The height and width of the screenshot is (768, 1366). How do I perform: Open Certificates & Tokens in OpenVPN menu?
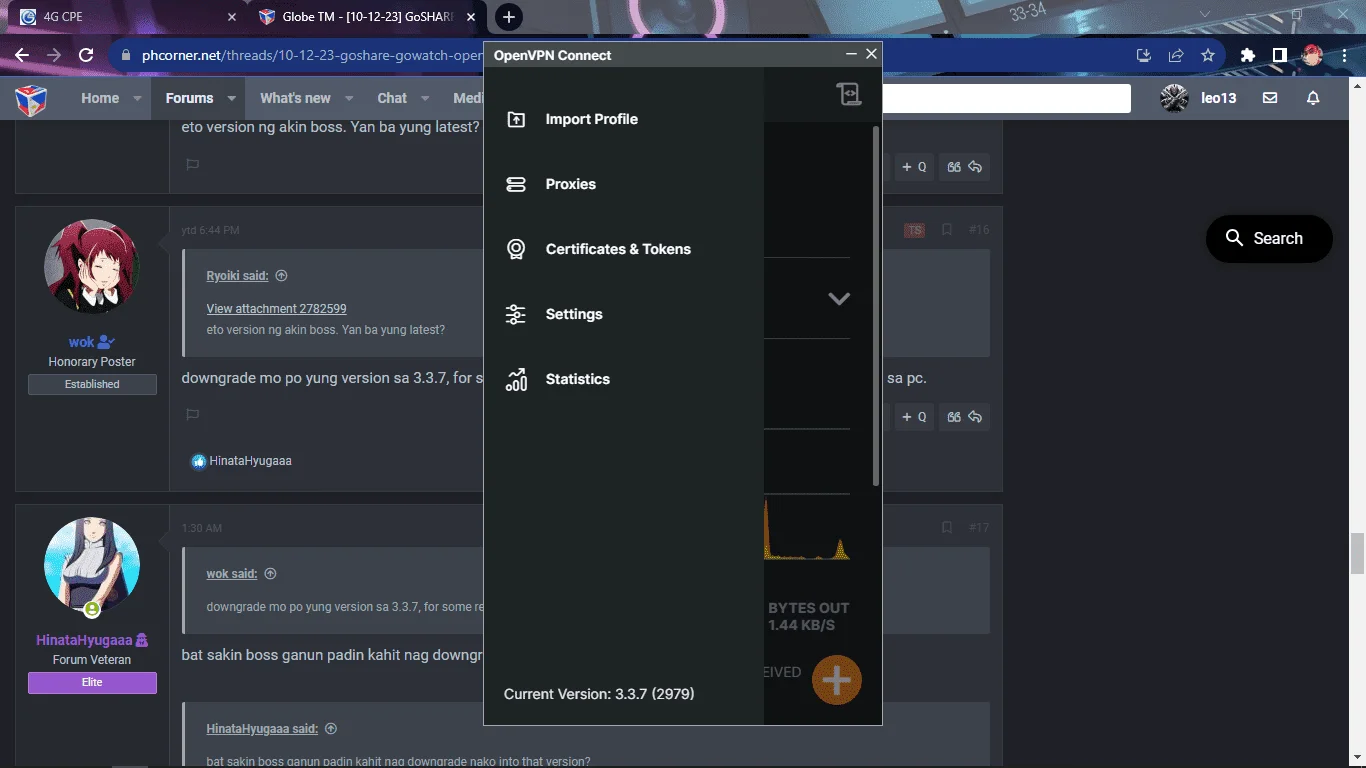click(618, 249)
